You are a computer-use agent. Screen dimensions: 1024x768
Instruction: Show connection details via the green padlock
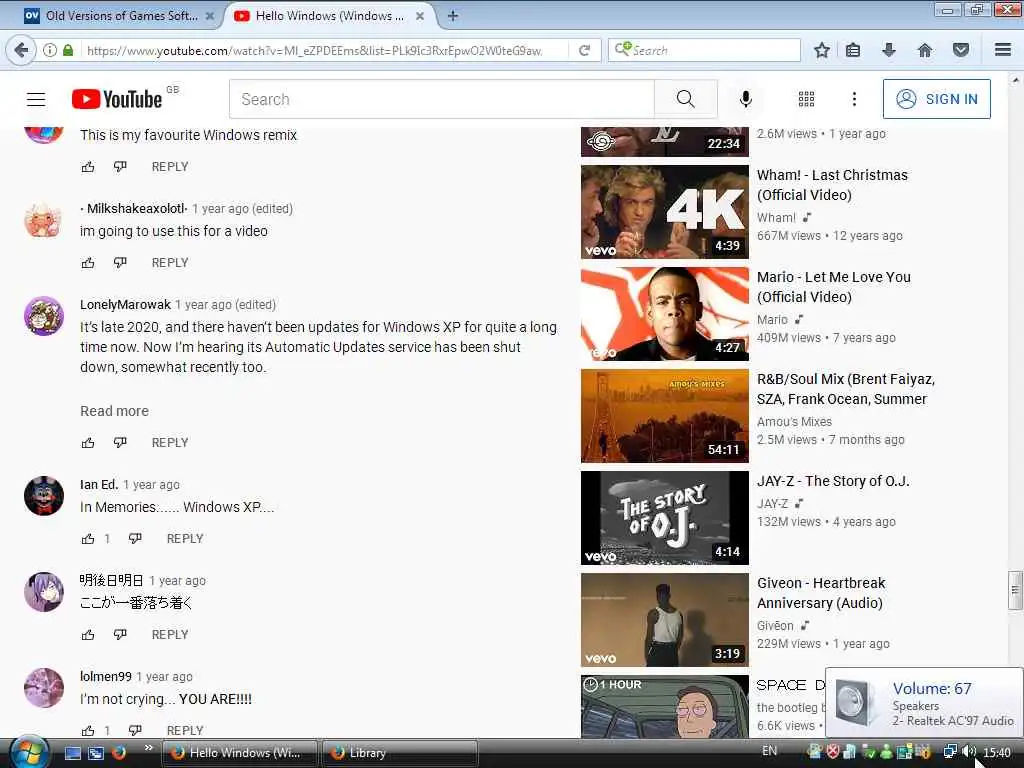coord(68,50)
